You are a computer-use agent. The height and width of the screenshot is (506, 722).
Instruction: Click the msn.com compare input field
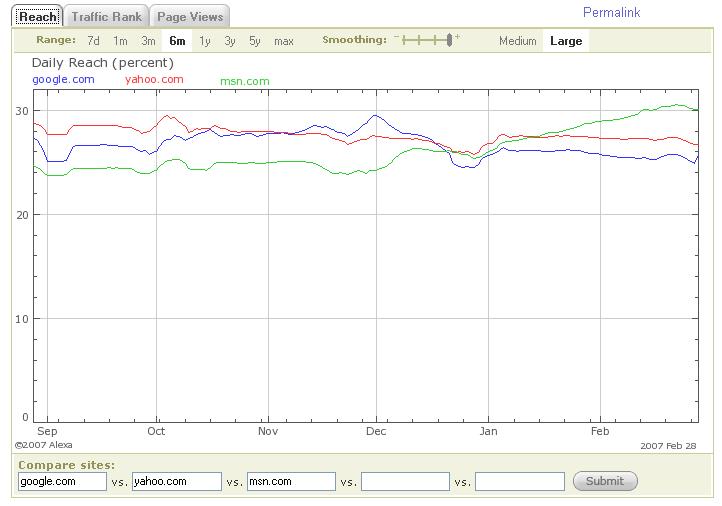291,481
